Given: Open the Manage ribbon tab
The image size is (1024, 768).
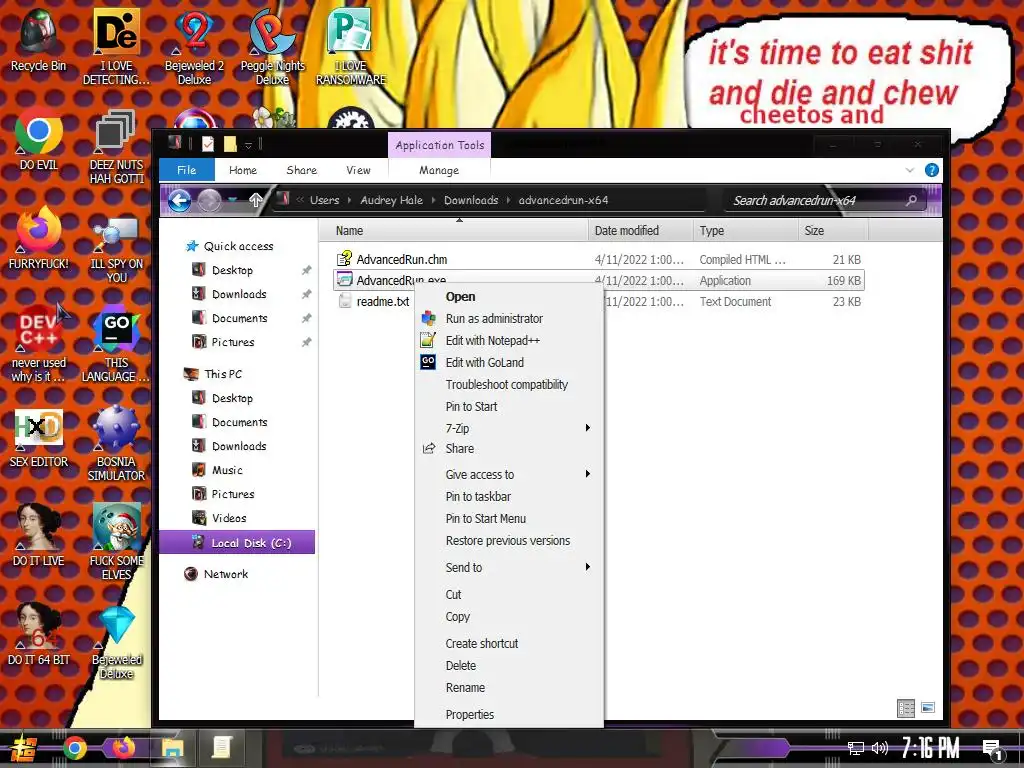Looking at the screenshot, I should point(439,170).
